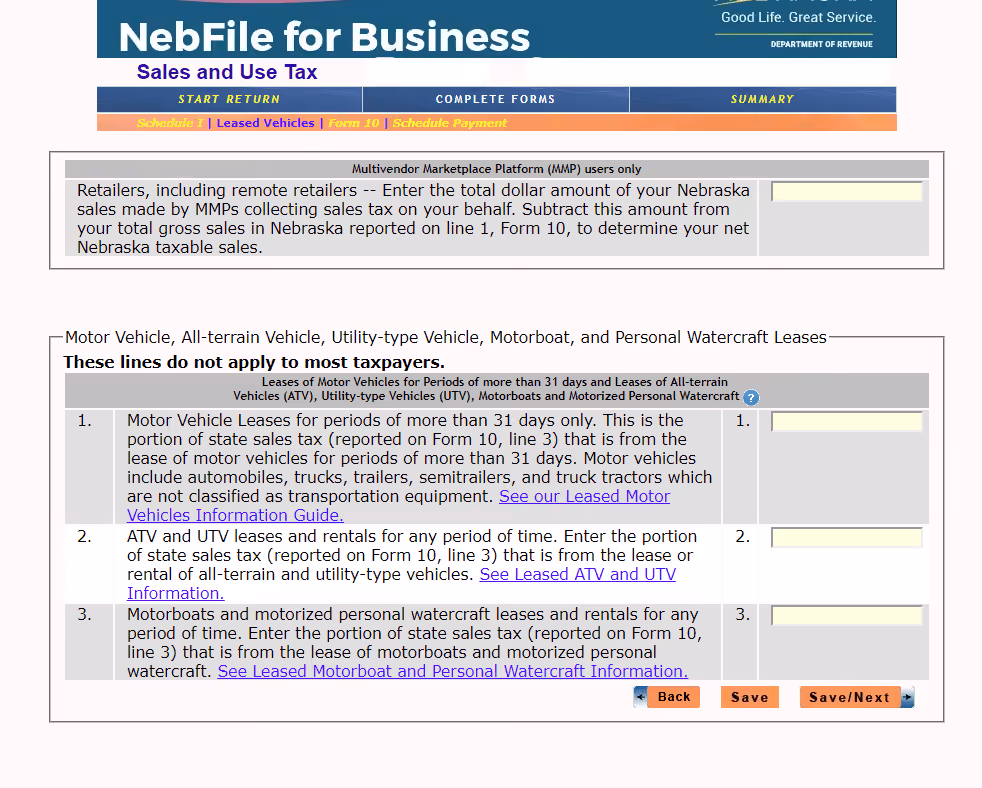Click the Multivendor Marketplace Platform header text
This screenshot has height=788, width=982.
496,169
